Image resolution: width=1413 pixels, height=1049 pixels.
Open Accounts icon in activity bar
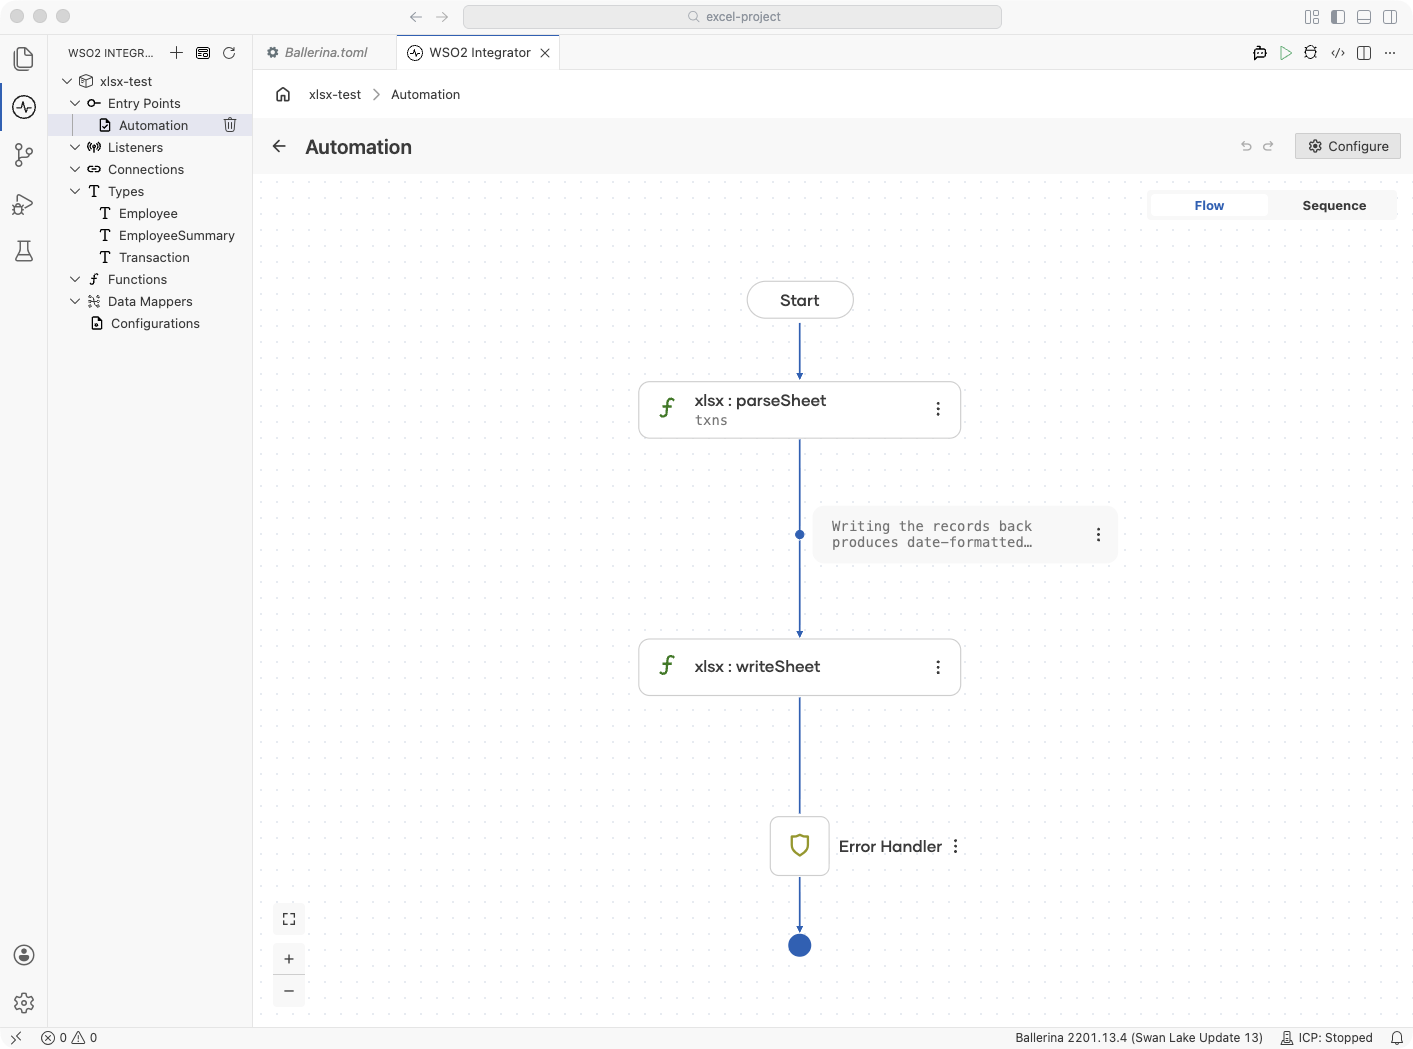coord(24,955)
